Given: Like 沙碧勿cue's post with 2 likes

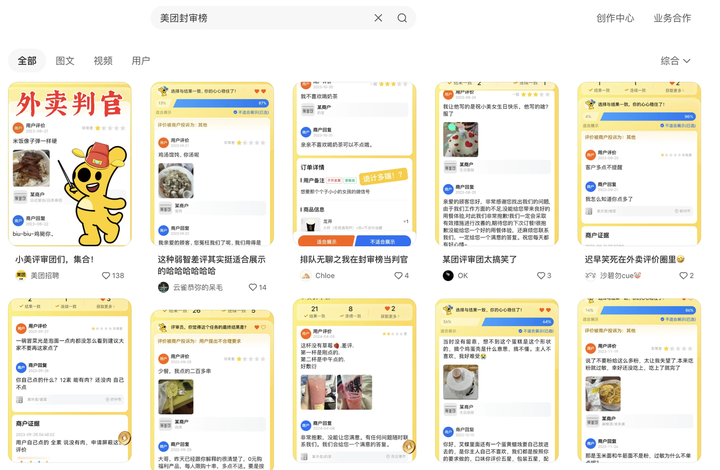Looking at the screenshot, I should (686, 275).
